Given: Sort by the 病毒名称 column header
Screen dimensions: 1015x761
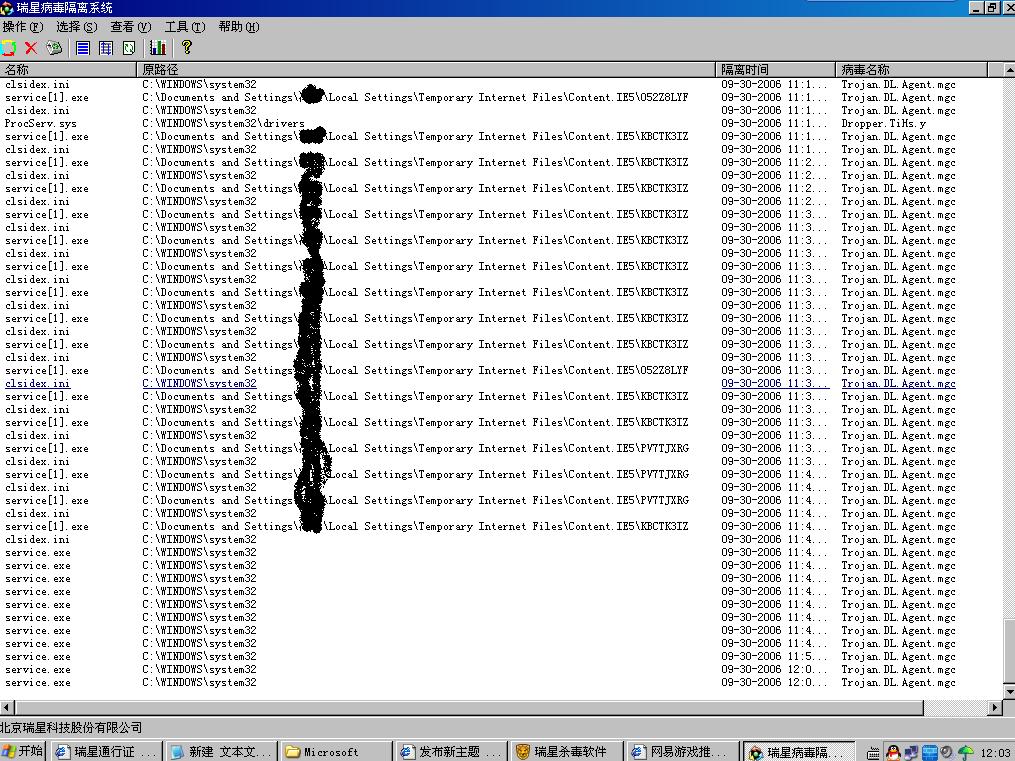Looking at the screenshot, I should 912,69.
